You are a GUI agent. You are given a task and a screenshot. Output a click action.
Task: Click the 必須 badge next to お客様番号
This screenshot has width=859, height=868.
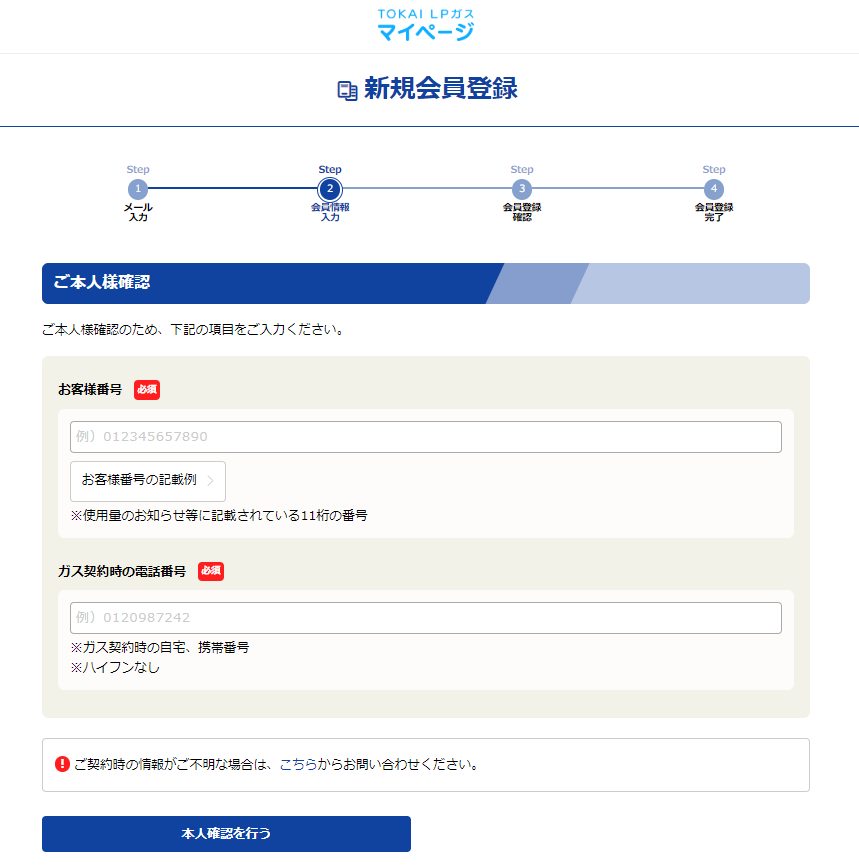coord(146,390)
